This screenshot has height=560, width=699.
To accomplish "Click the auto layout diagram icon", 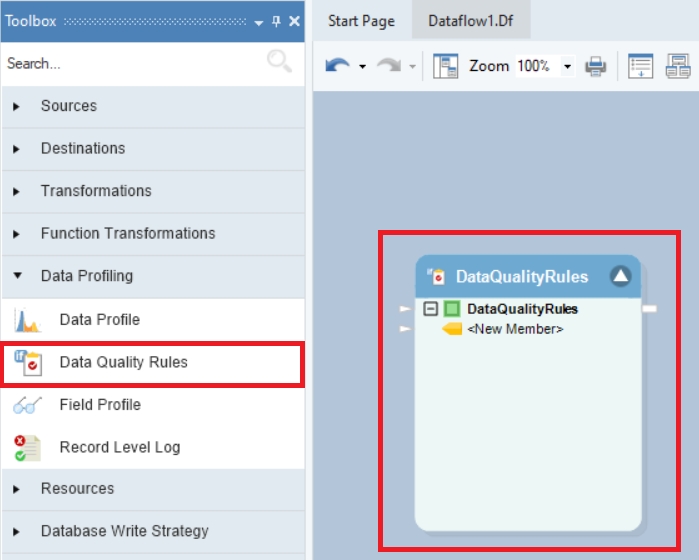I will 445,66.
